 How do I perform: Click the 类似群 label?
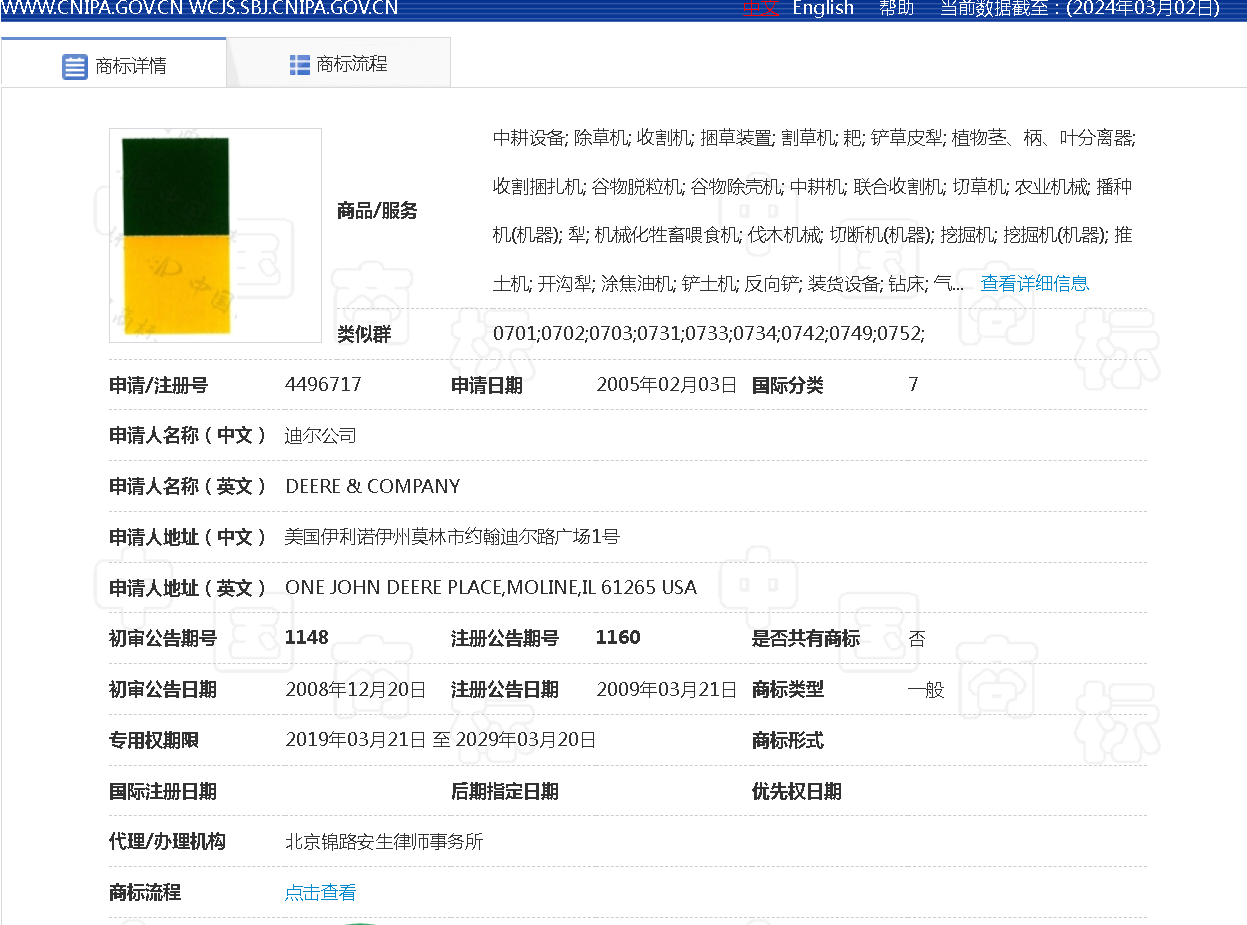click(x=364, y=335)
